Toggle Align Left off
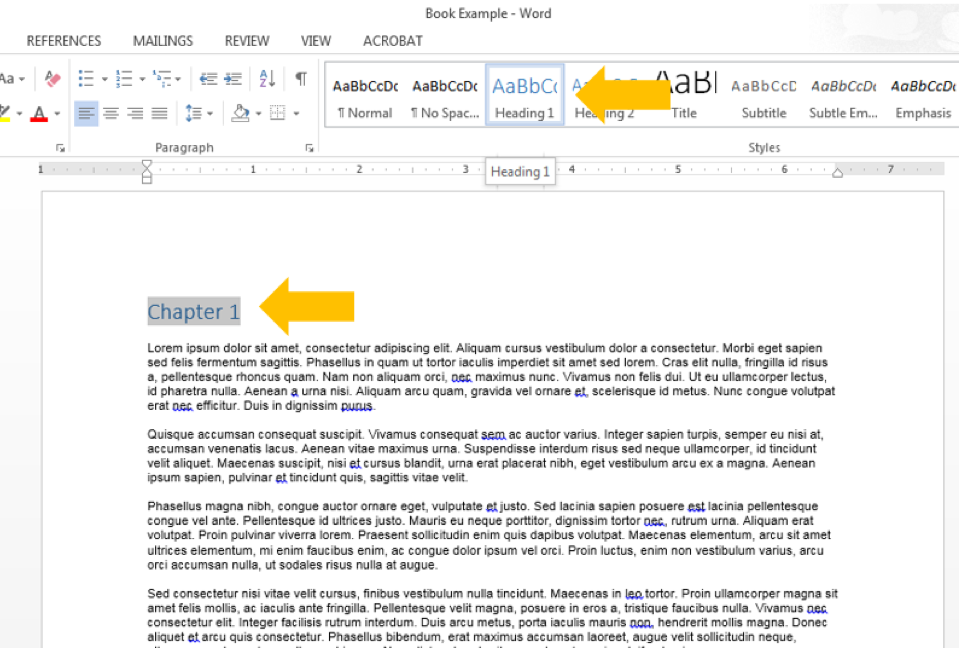 87,112
